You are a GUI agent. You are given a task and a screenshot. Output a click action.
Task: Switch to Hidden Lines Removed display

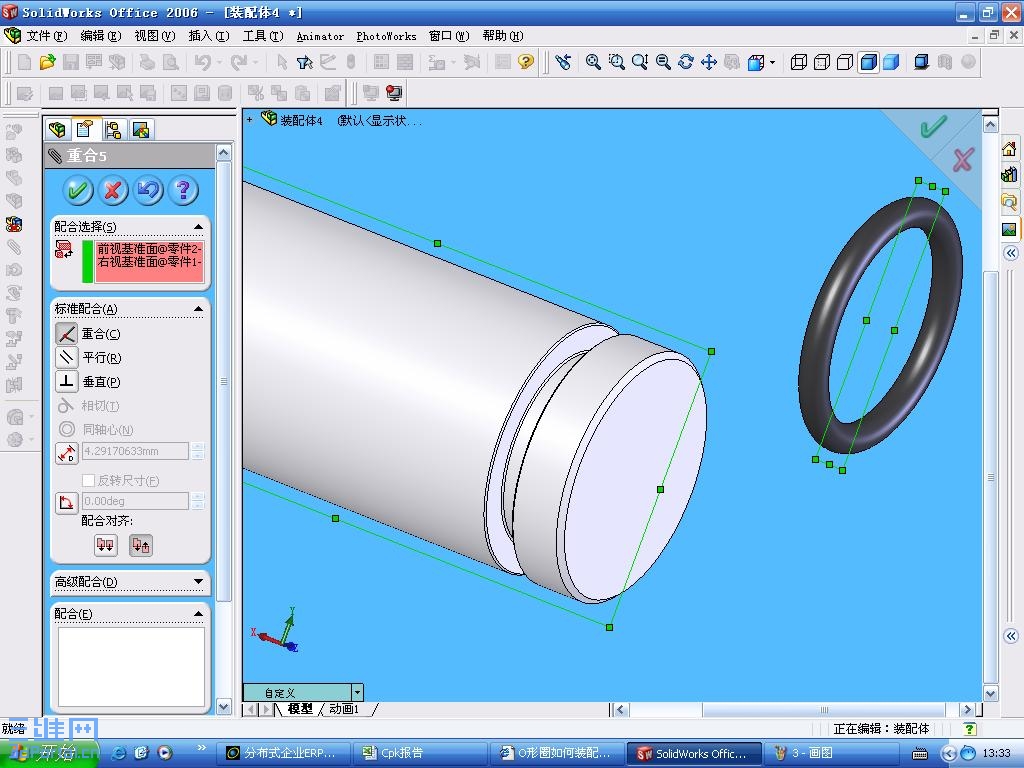845,62
